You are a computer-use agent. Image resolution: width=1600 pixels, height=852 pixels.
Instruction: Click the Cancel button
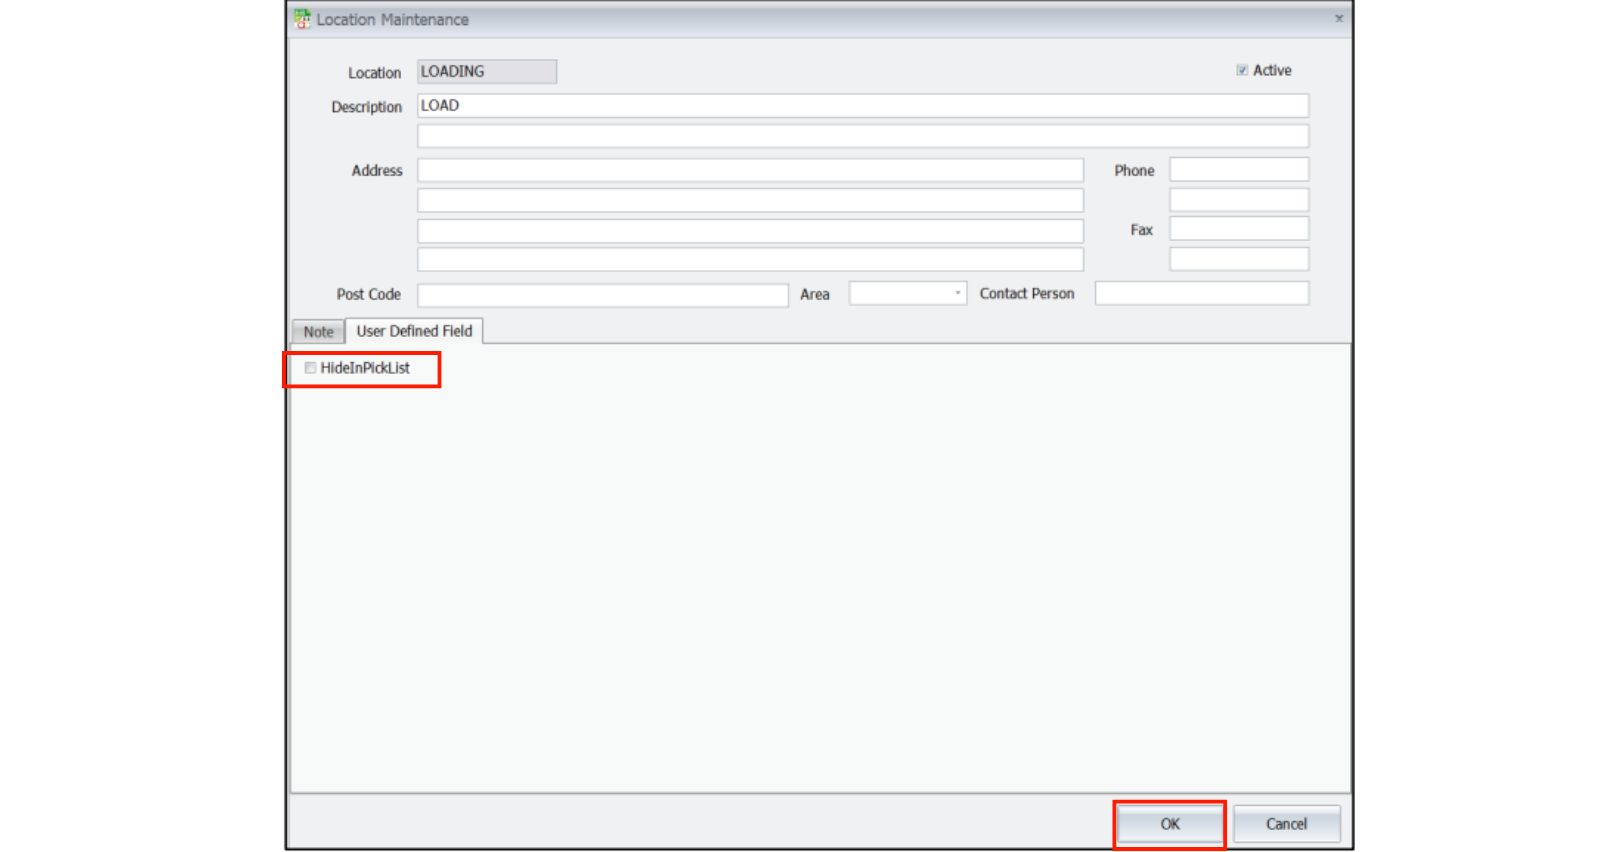(1285, 824)
